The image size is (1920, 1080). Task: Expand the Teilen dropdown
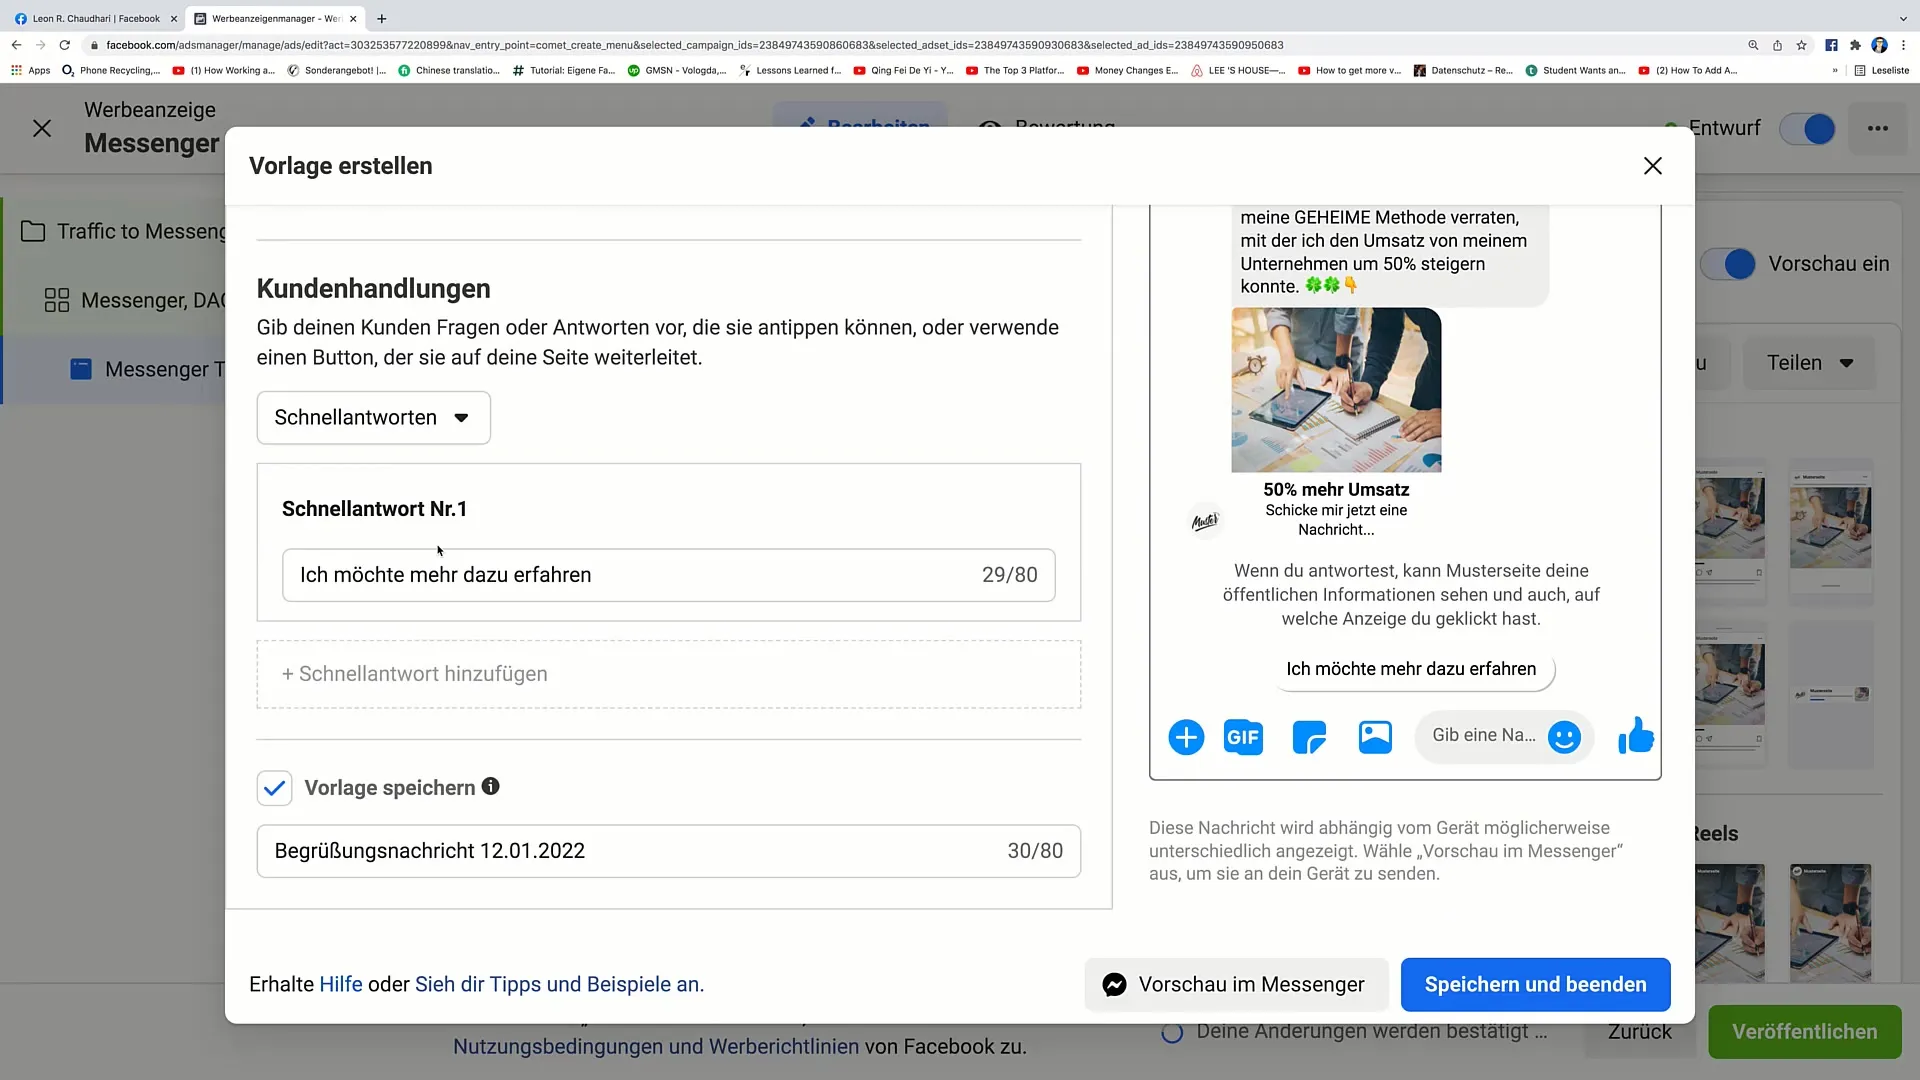tap(1809, 363)
